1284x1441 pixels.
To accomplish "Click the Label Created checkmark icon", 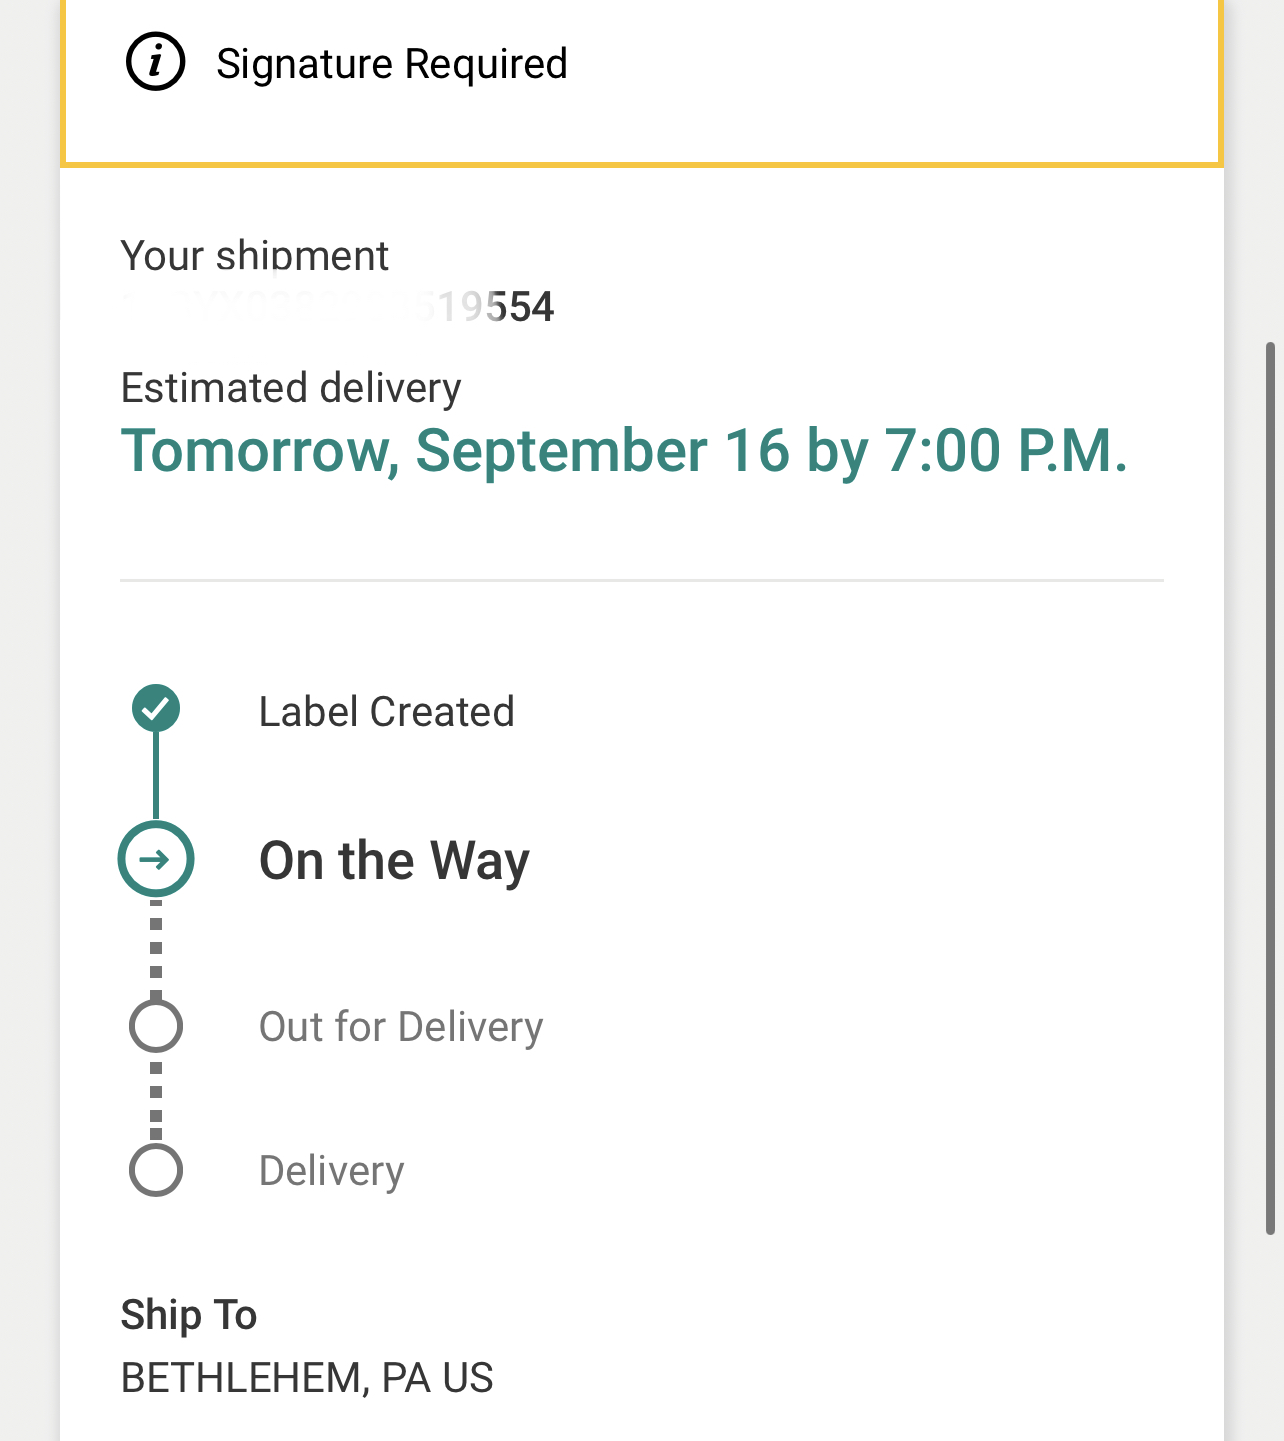I will [156, 709].
